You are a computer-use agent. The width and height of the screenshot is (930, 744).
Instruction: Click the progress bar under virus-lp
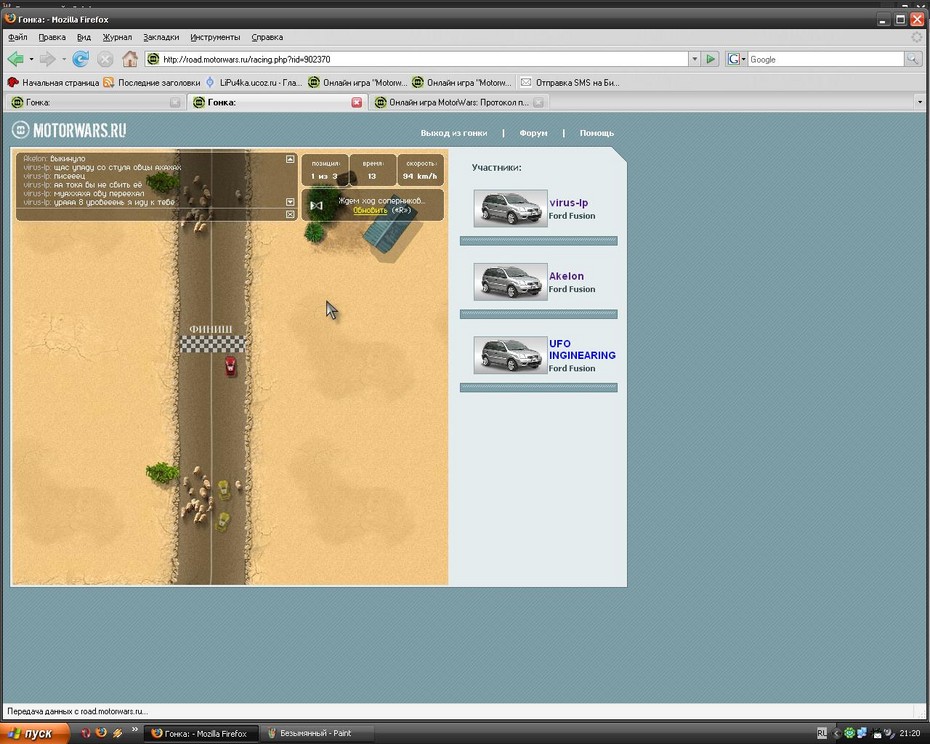(539, 241)
